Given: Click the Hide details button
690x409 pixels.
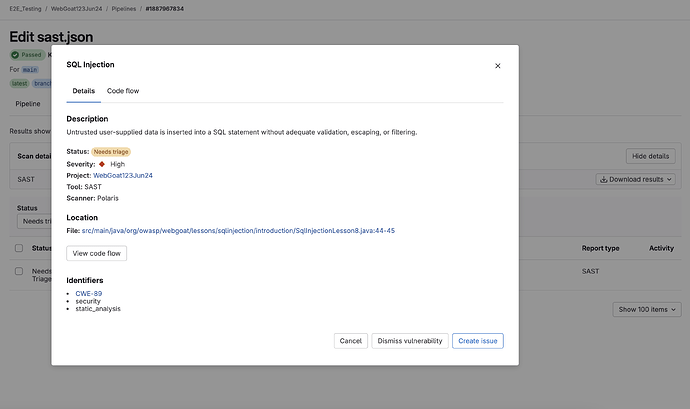Looking at the screenshot, I should (x=650, y=156).
